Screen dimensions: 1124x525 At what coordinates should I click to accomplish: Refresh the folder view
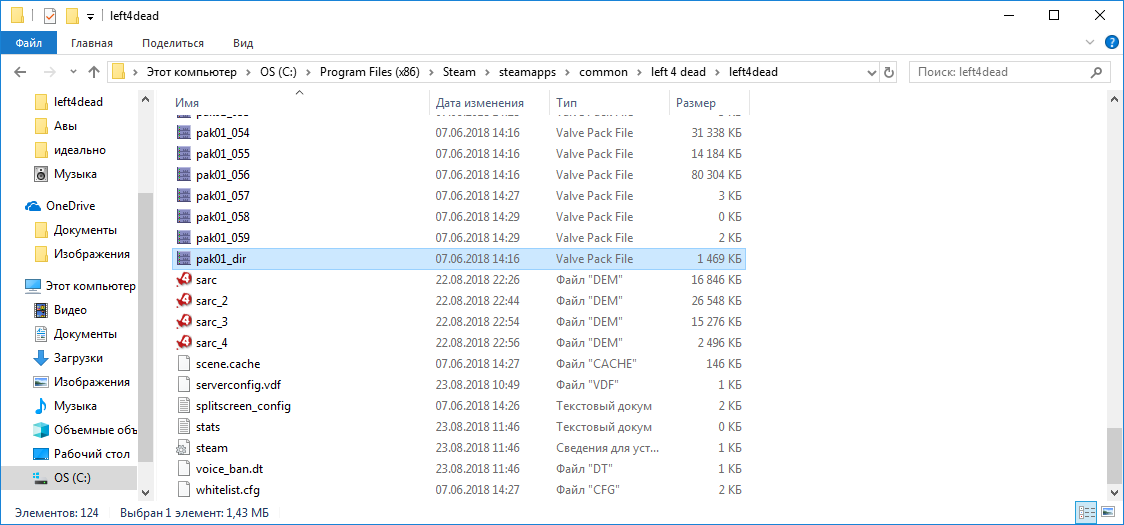click(889, 72)
